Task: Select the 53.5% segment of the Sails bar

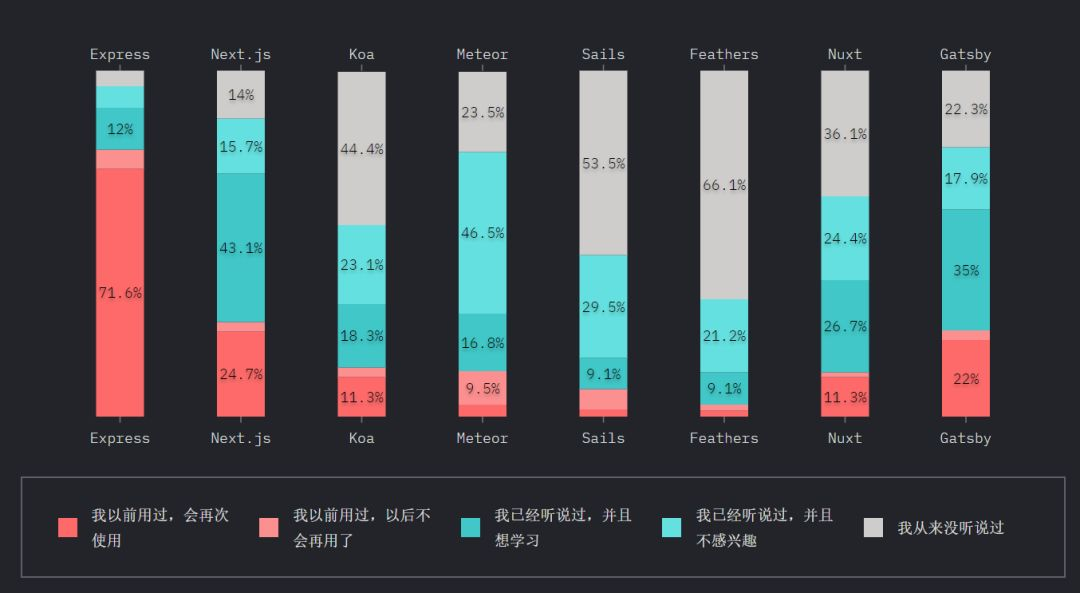Action: [x=603, y=164]
